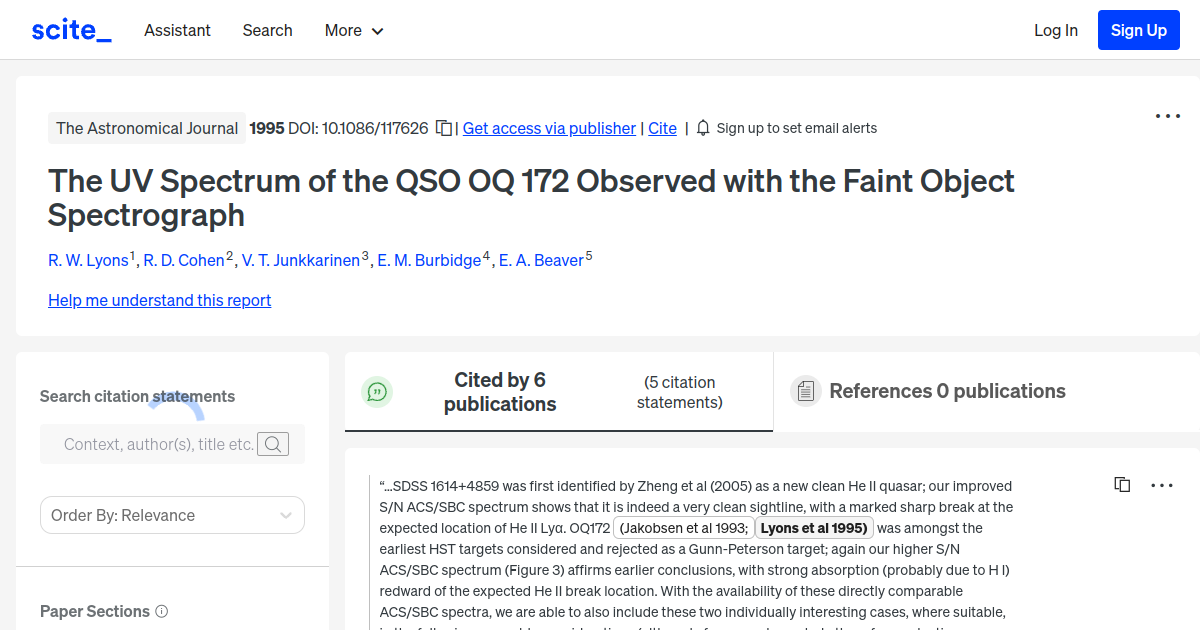Click the bell icon for email alerts
This screenshot has width=1200, height=630.
tap(703, 128)
